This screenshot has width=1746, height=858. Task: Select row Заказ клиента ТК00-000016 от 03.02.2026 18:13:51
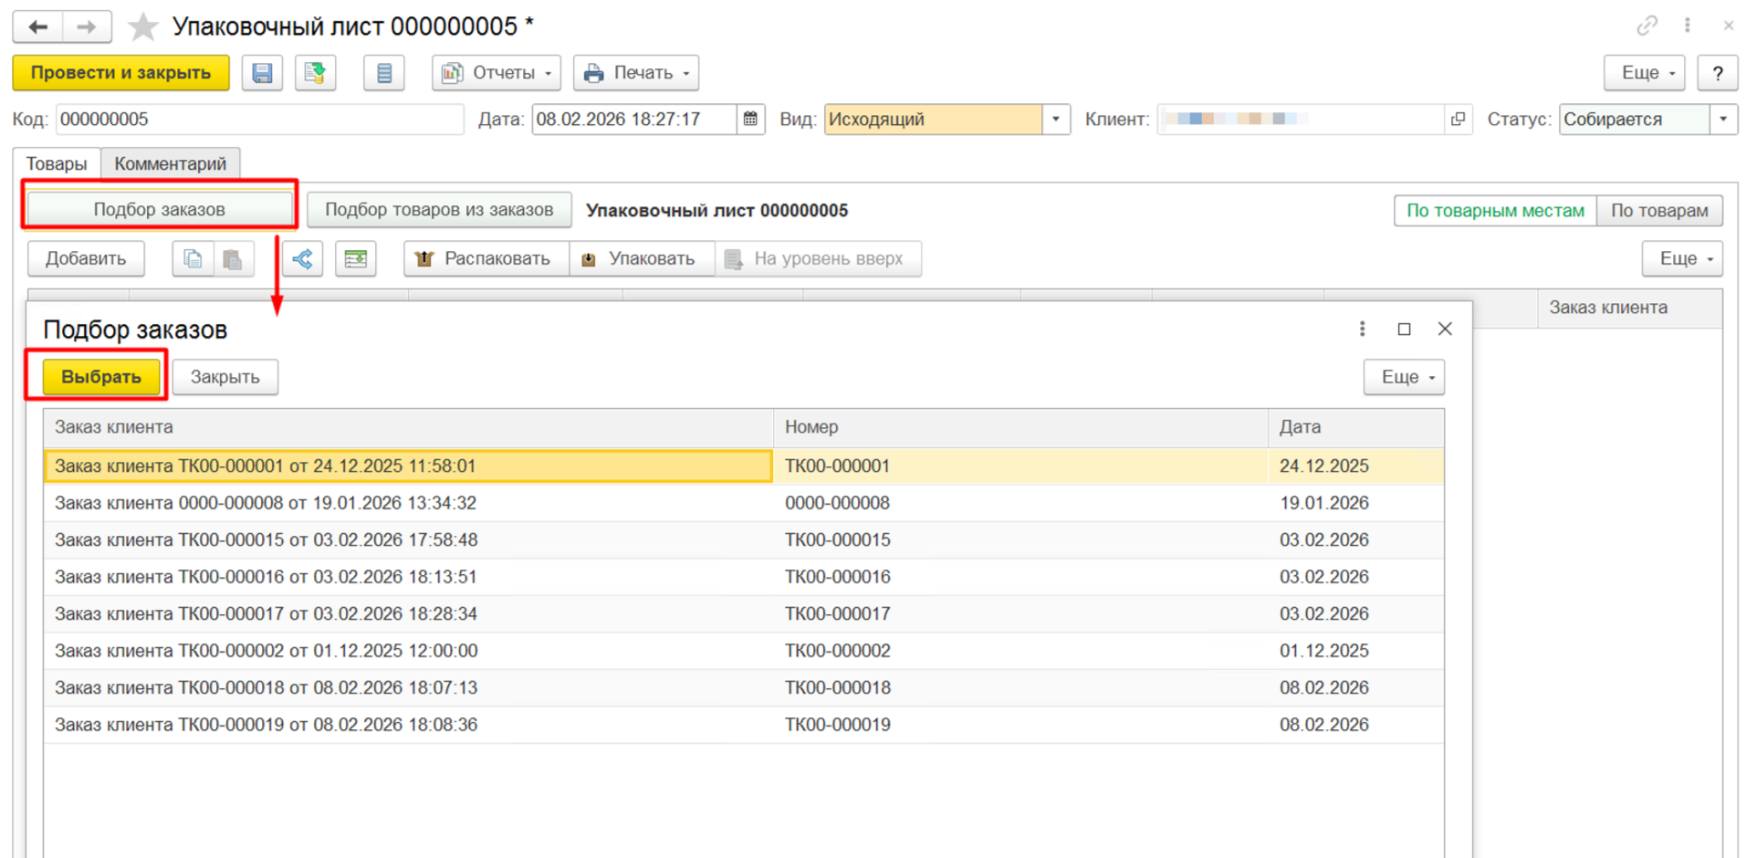point(744,577)
